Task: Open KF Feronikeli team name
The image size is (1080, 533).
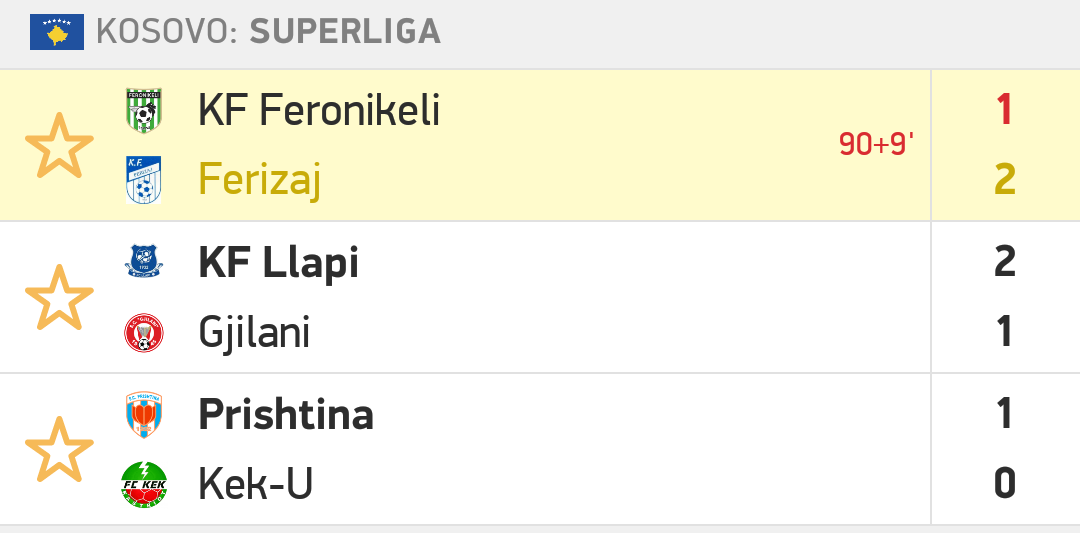Action: click(319, 110)
